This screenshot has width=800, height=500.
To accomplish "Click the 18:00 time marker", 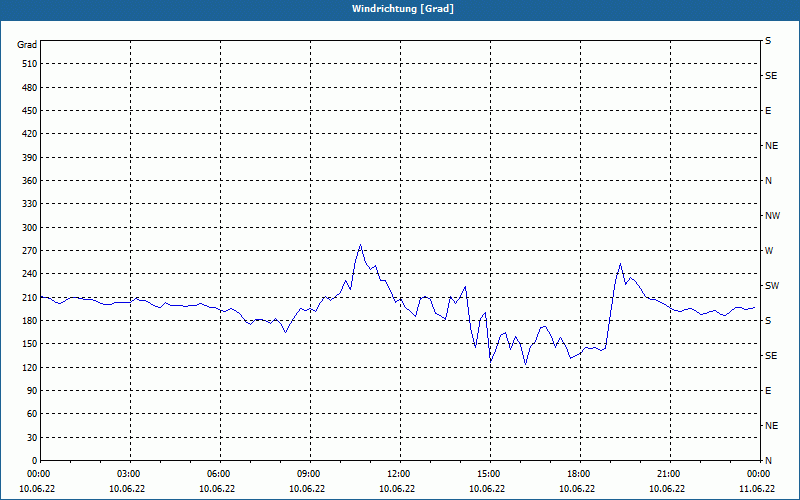I will (x=579, y=474).
